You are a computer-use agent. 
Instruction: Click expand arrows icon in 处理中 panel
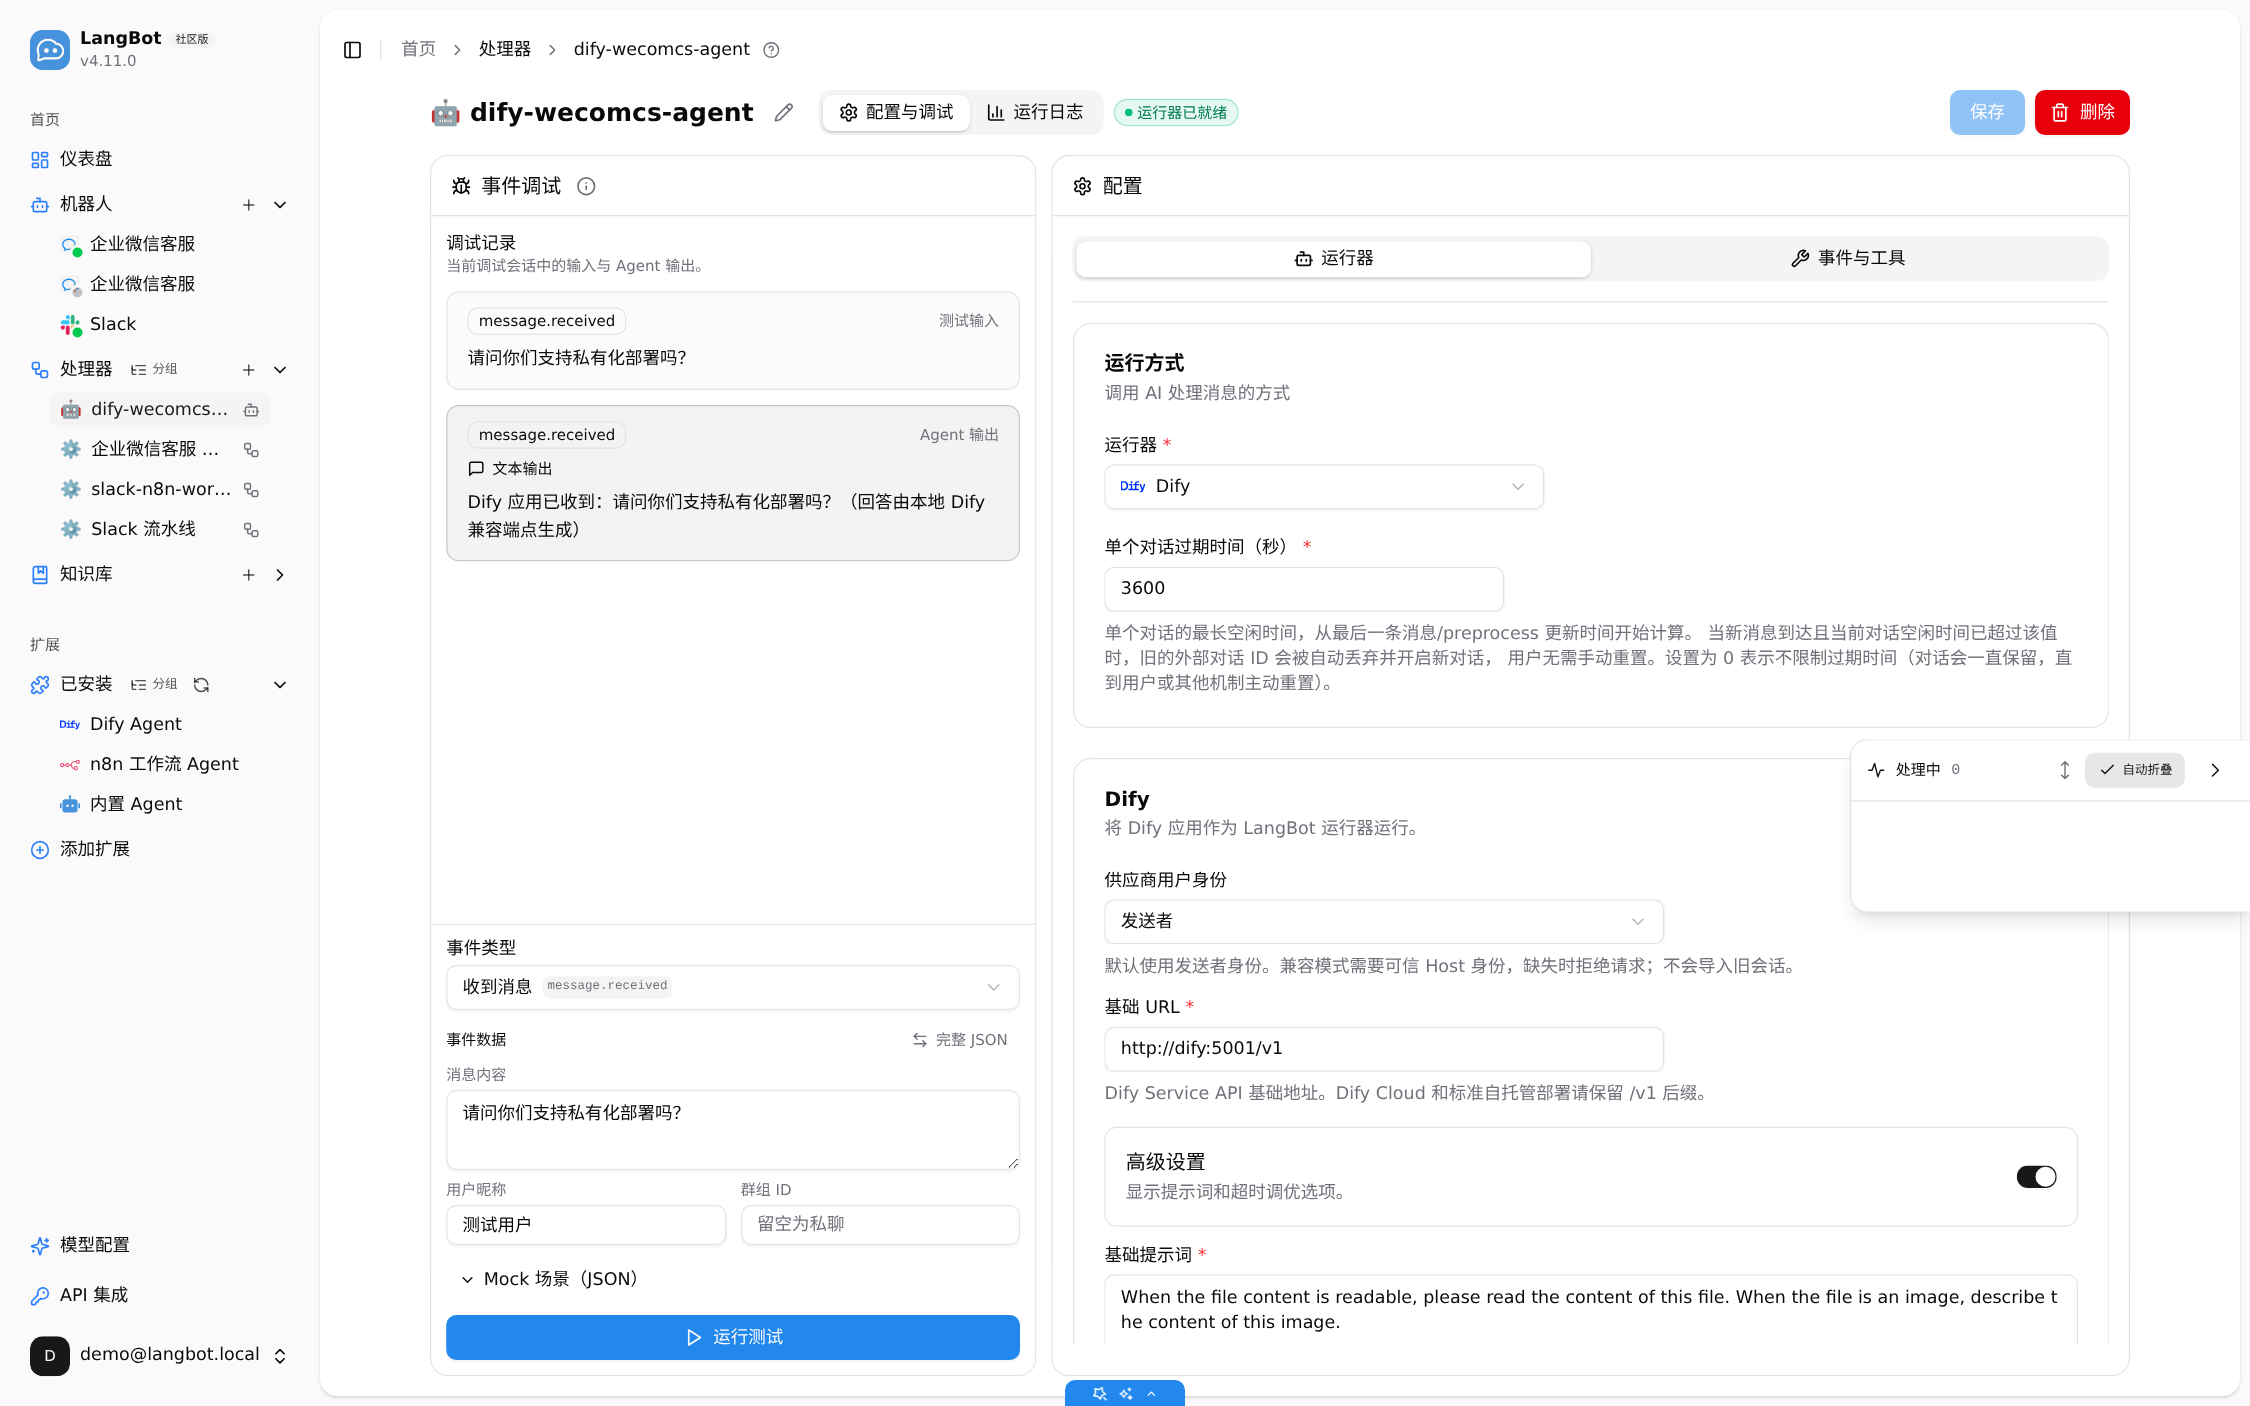2064,769
